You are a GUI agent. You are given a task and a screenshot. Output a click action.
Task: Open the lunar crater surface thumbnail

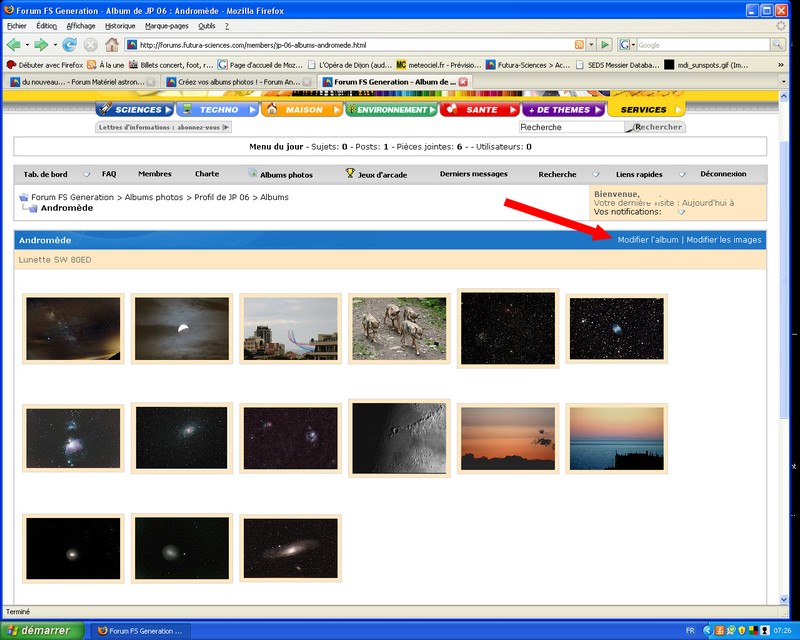[399, 438]
